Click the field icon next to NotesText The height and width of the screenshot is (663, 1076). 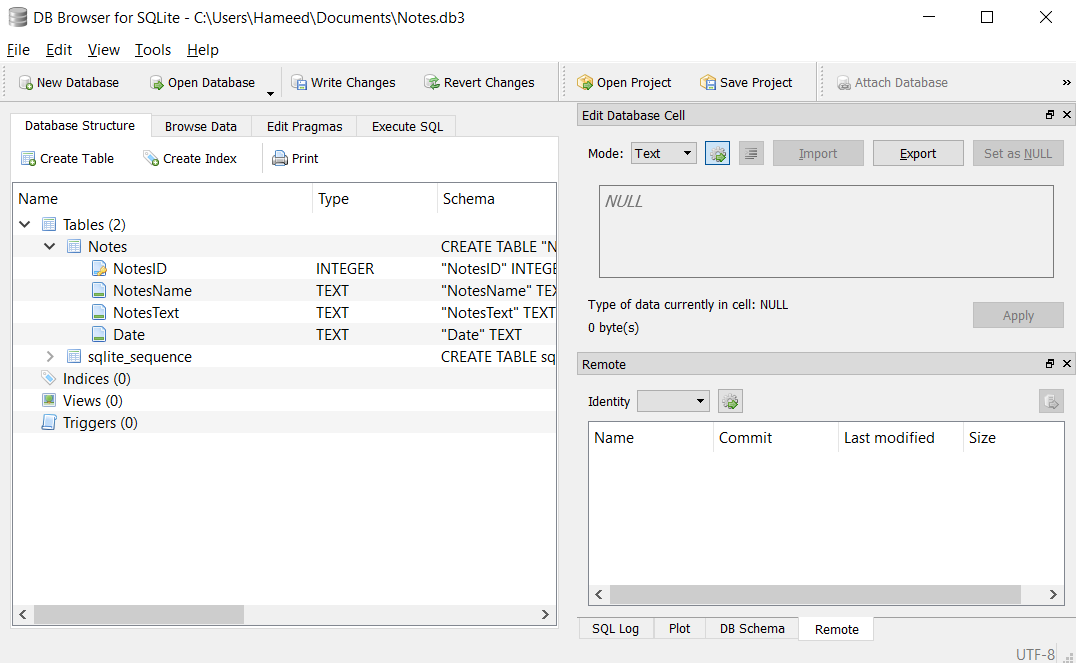(x=100, y=312)
